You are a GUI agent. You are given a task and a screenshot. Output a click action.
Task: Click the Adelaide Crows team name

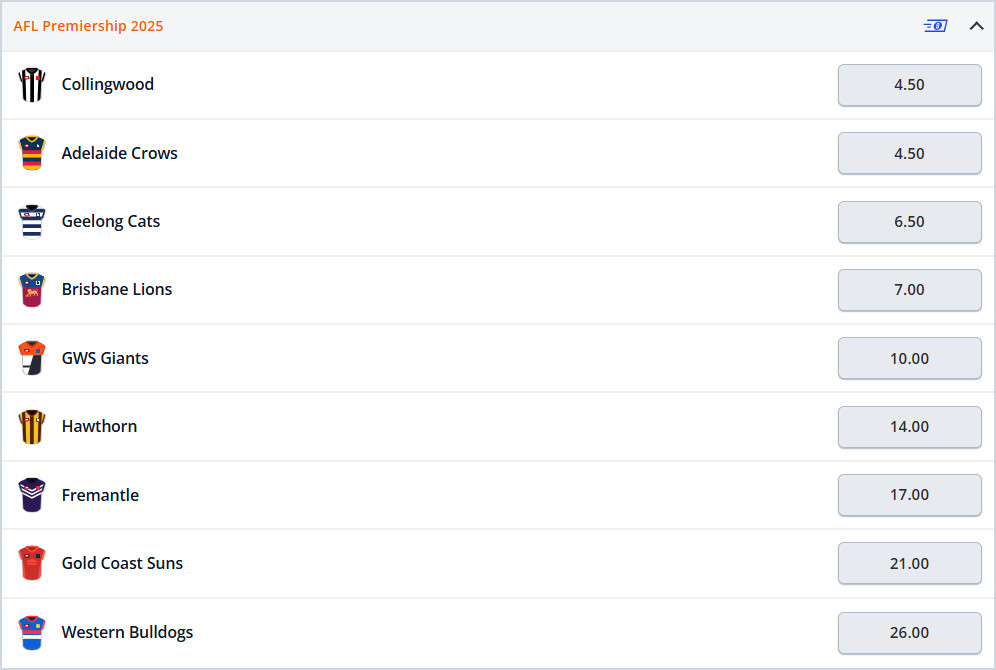pyautogui.click(x=119, y=153)
